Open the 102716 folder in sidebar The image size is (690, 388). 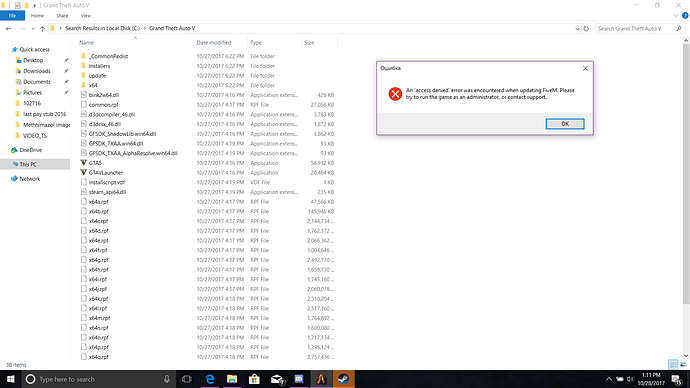click(32, 103)
